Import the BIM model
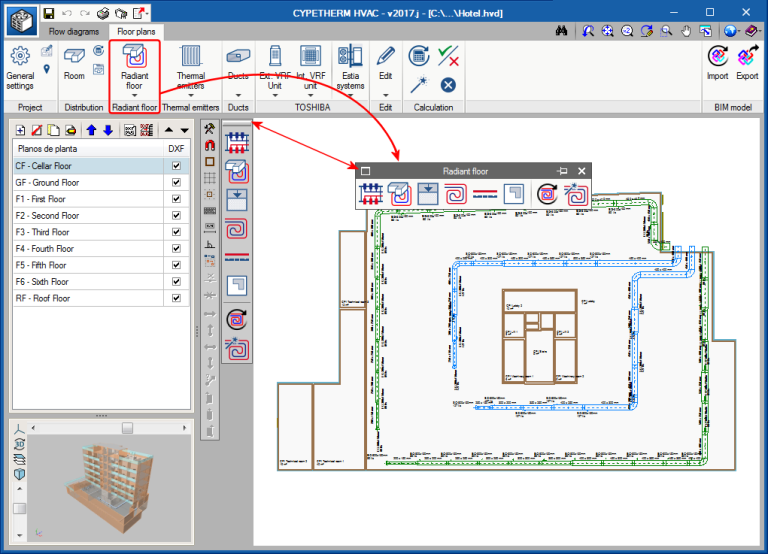The width and height of the screenshot is (768, 554). pos(718,63)
